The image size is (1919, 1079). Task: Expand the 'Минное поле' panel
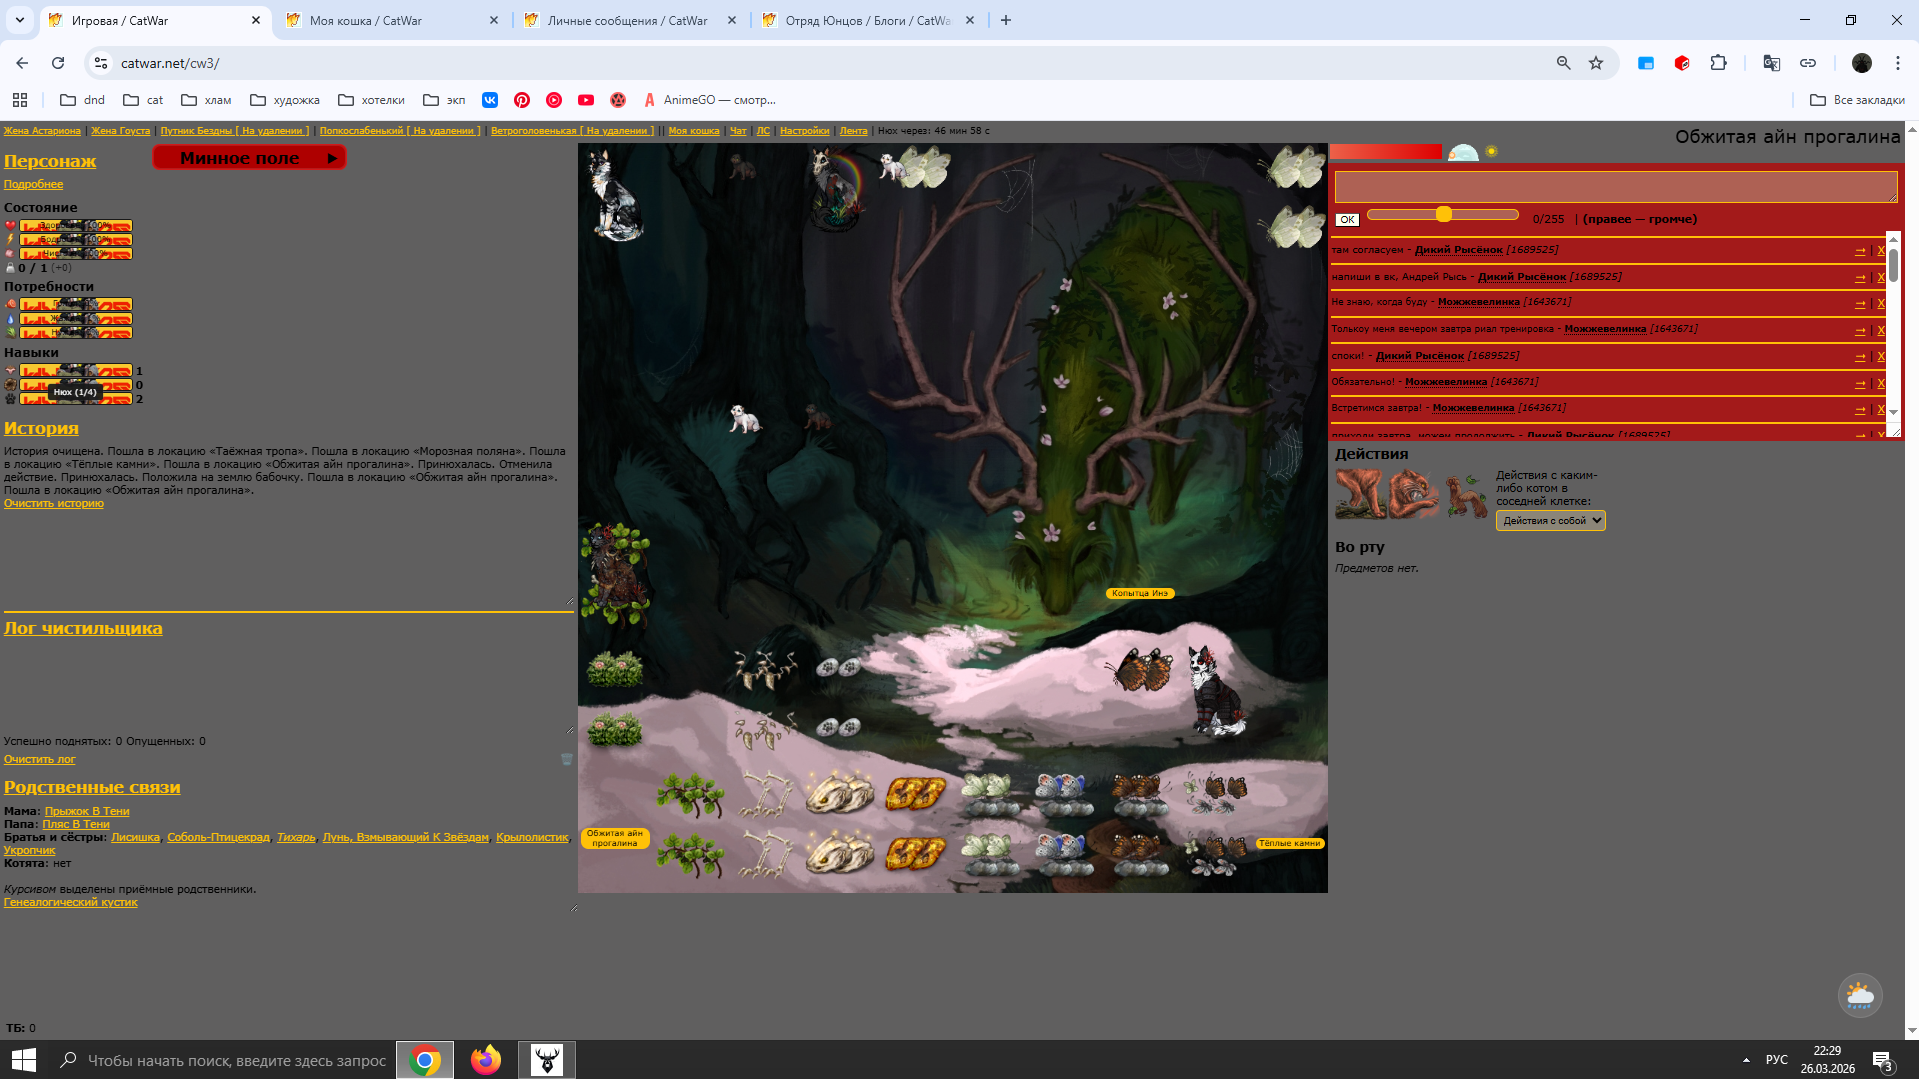(x=249, y=158)
